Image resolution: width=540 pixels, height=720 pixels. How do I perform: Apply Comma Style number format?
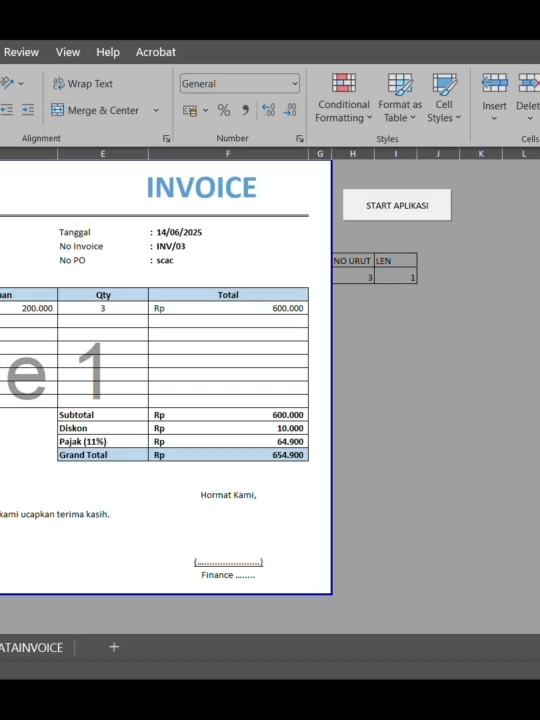[x=245, y=110]
